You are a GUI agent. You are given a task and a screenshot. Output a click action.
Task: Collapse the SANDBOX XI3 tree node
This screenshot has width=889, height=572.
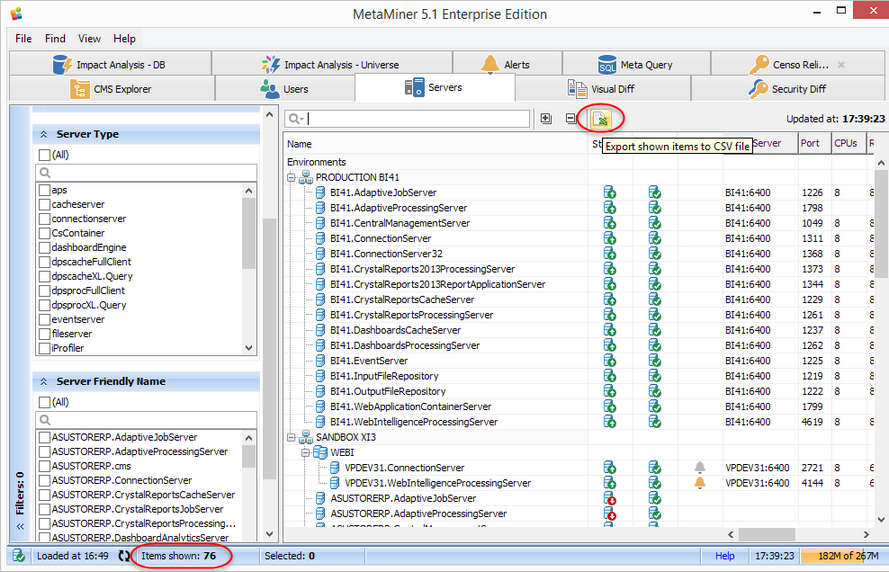tap(291, 437)
